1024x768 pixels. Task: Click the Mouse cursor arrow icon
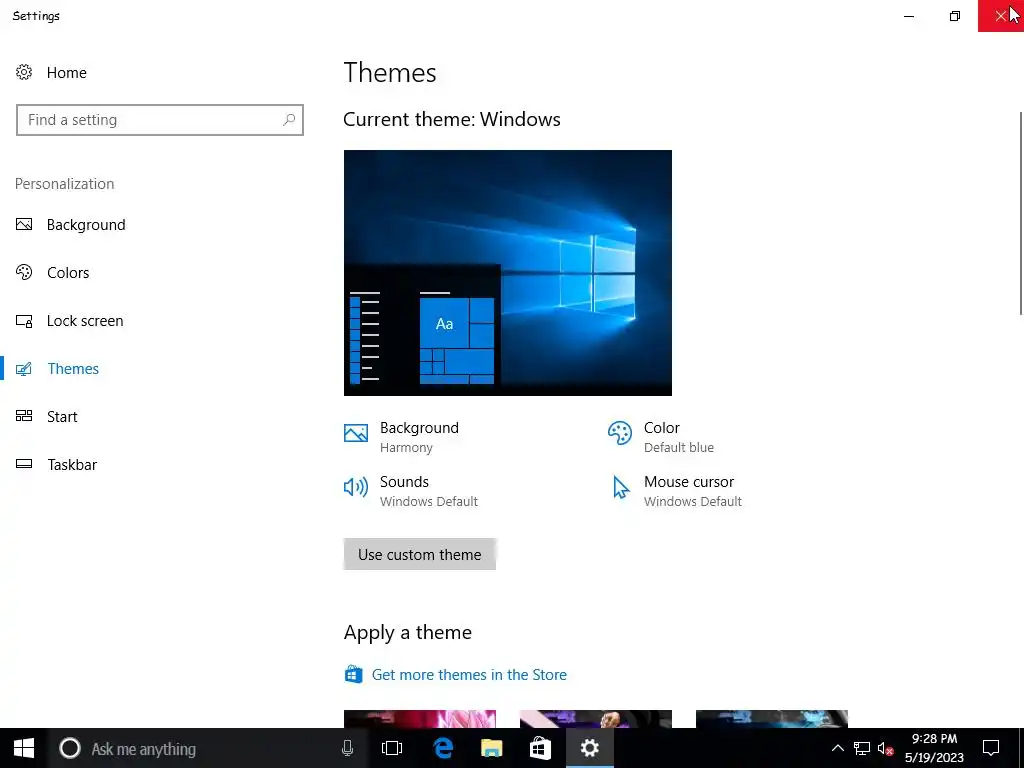[x=620, y=487]
